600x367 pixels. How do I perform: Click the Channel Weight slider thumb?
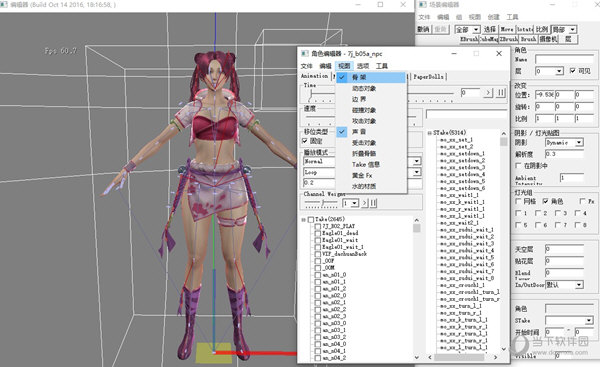[x=323, y=202]
